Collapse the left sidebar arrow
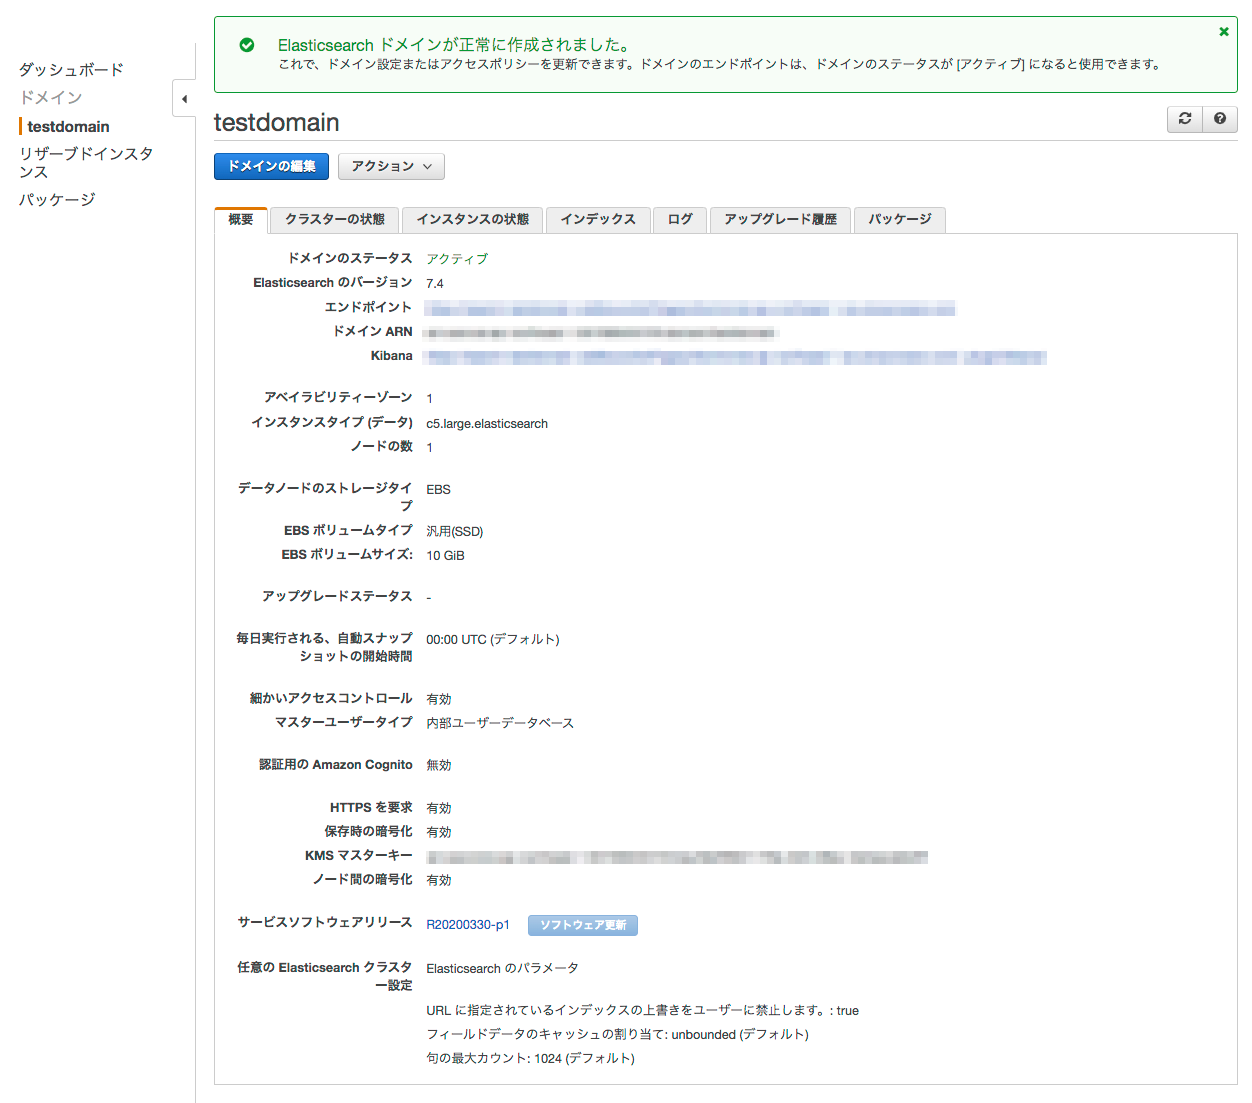 (184, 99)
